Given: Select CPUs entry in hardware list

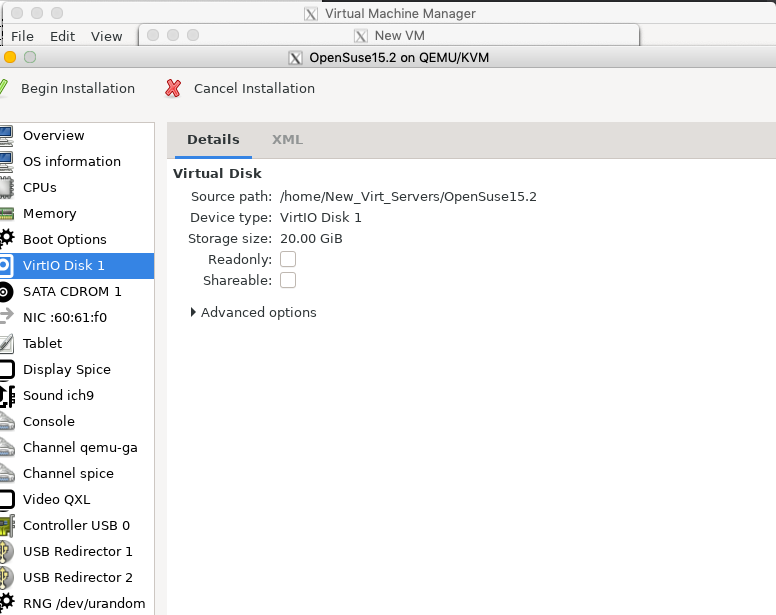Looking at the screenshot, I should pos(77,188).
